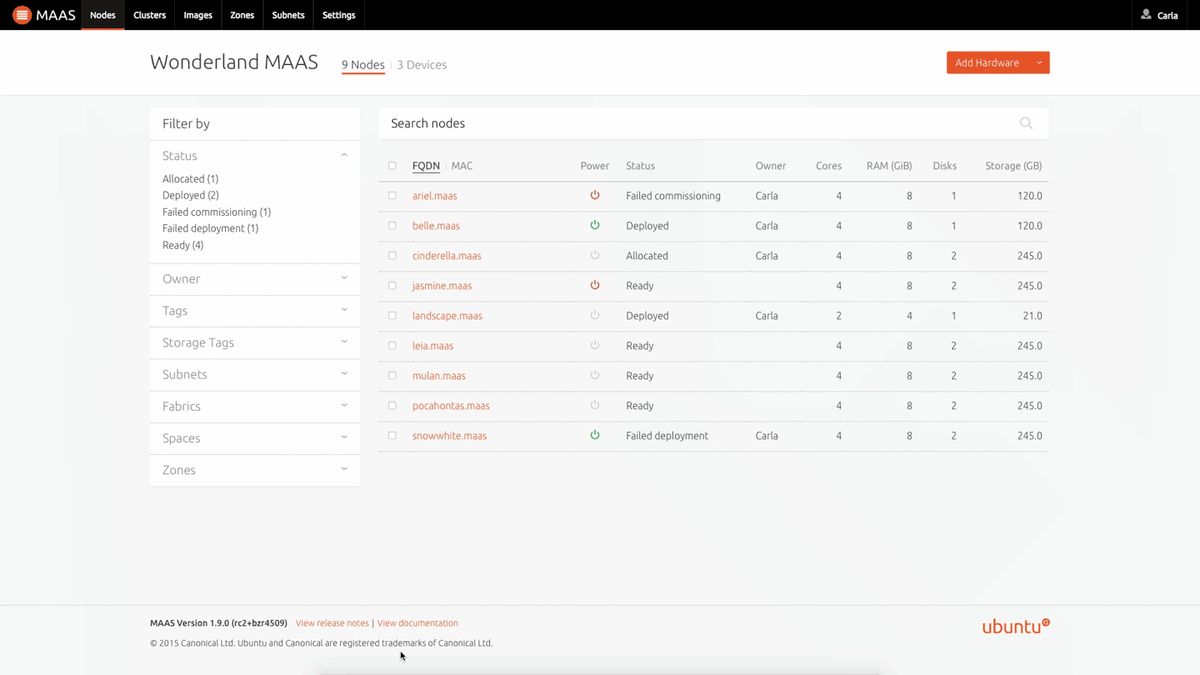This screenshot has height=675, width=1200.
Task: Check the mulan.maas row checkbox
Action: click(x=391, y=376)
